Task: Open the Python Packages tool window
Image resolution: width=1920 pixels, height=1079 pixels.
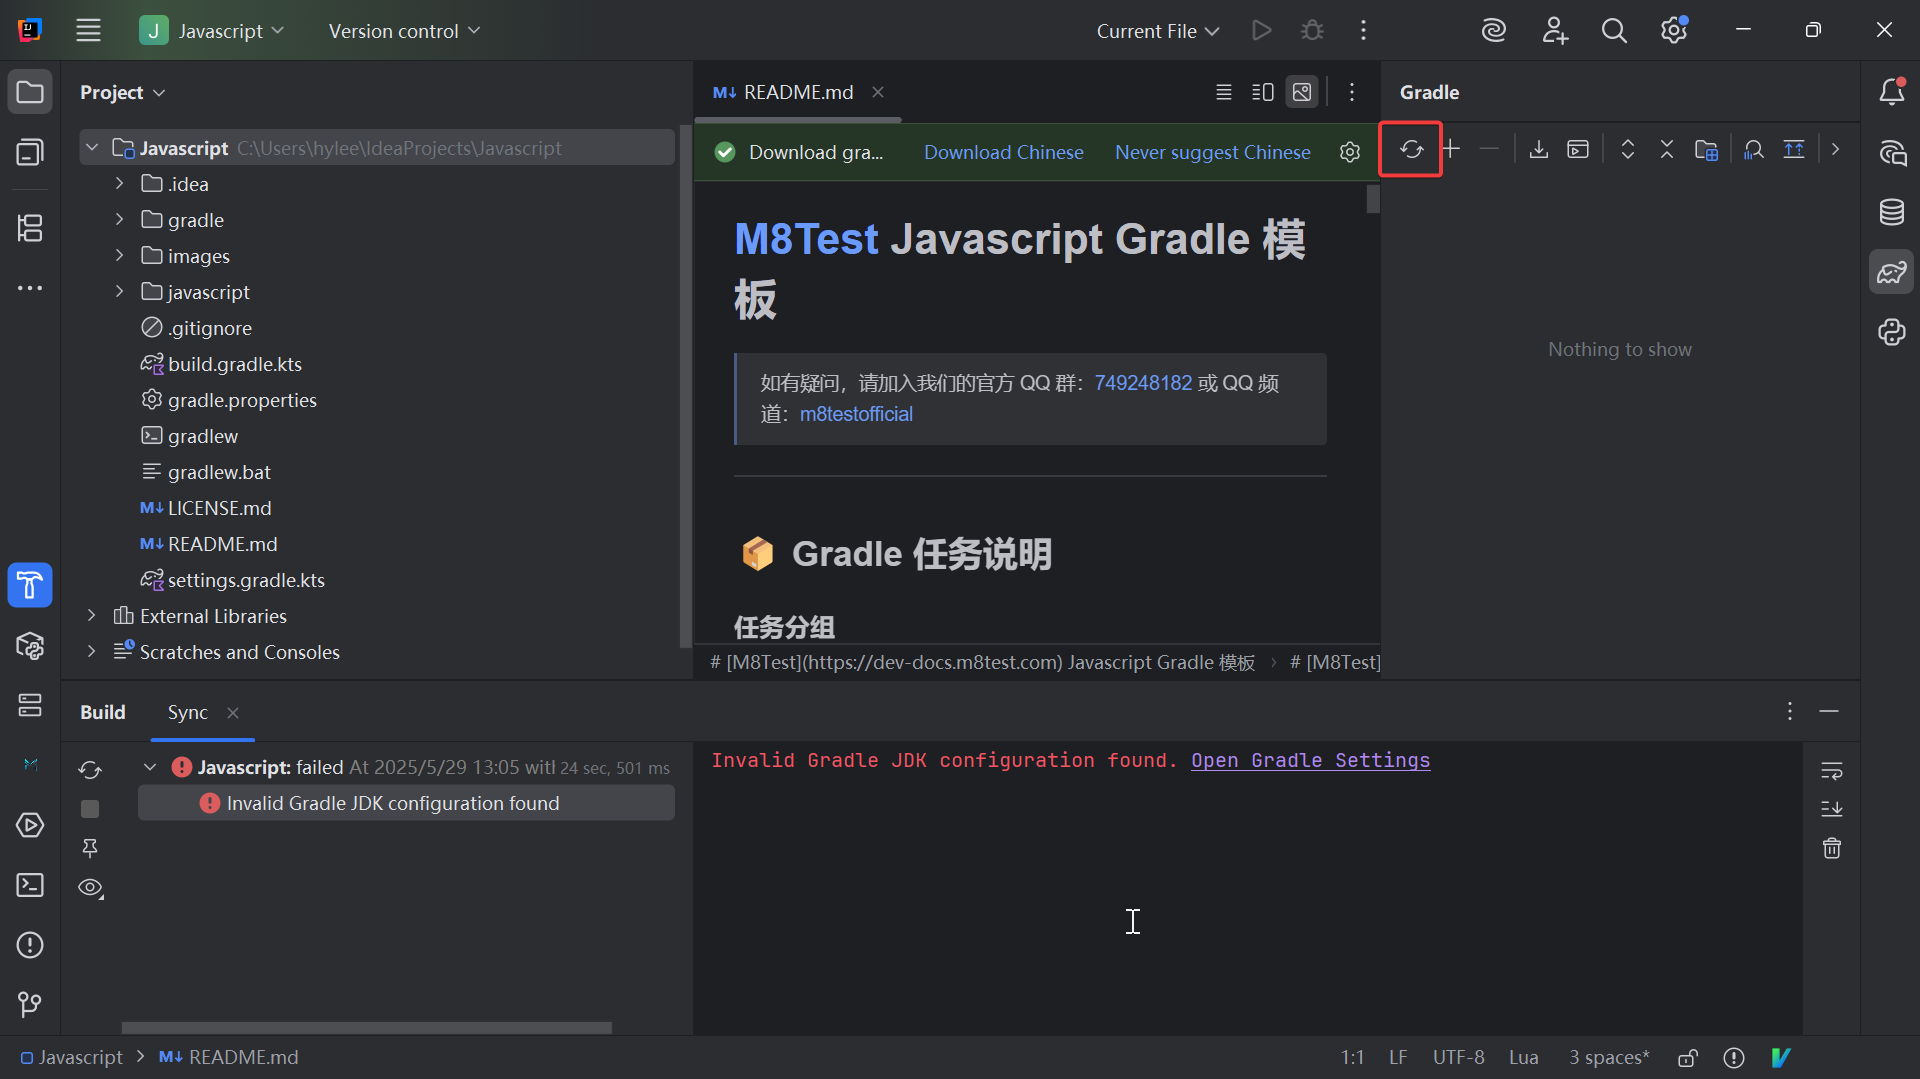Action: coord(1892,332)
